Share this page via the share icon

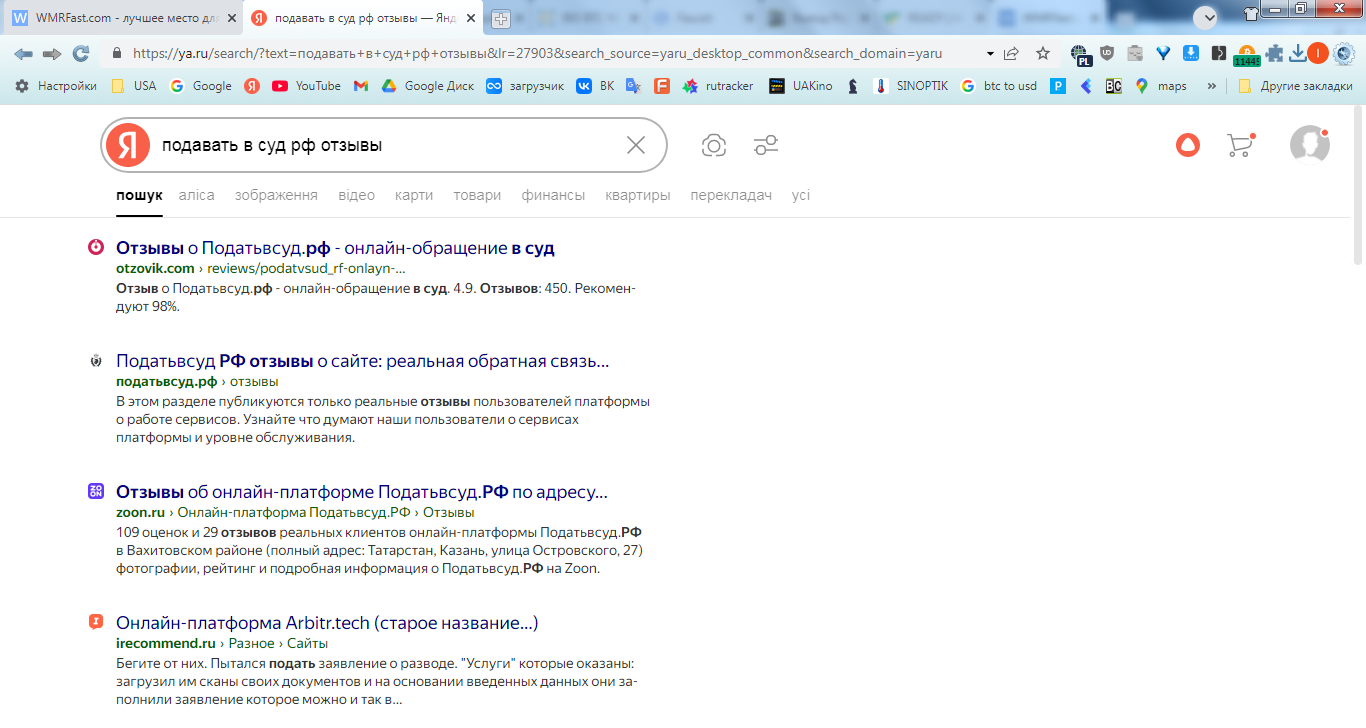click(1012, 53)
